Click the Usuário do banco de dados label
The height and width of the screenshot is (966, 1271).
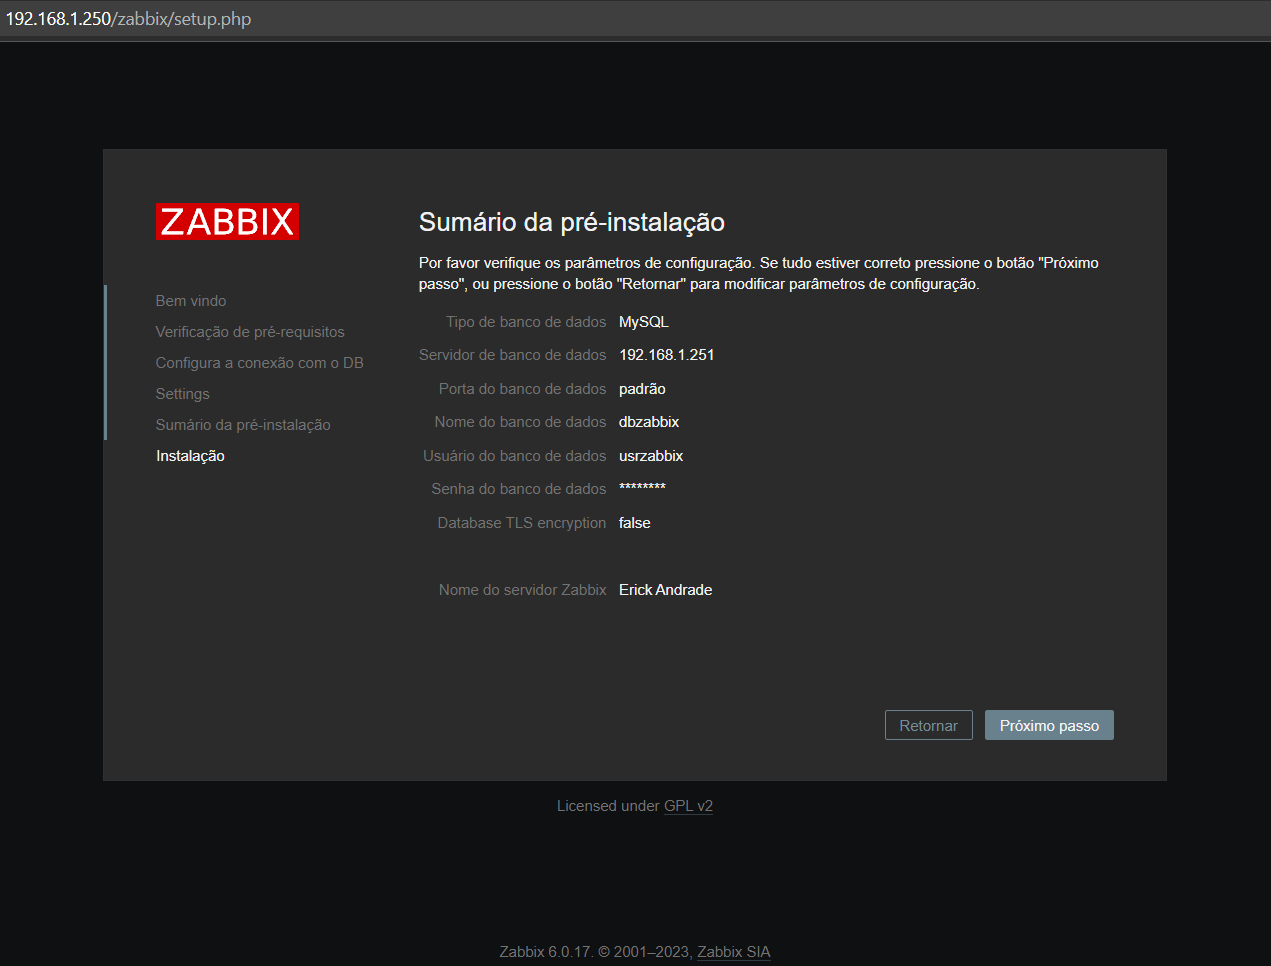click(514, 456)
